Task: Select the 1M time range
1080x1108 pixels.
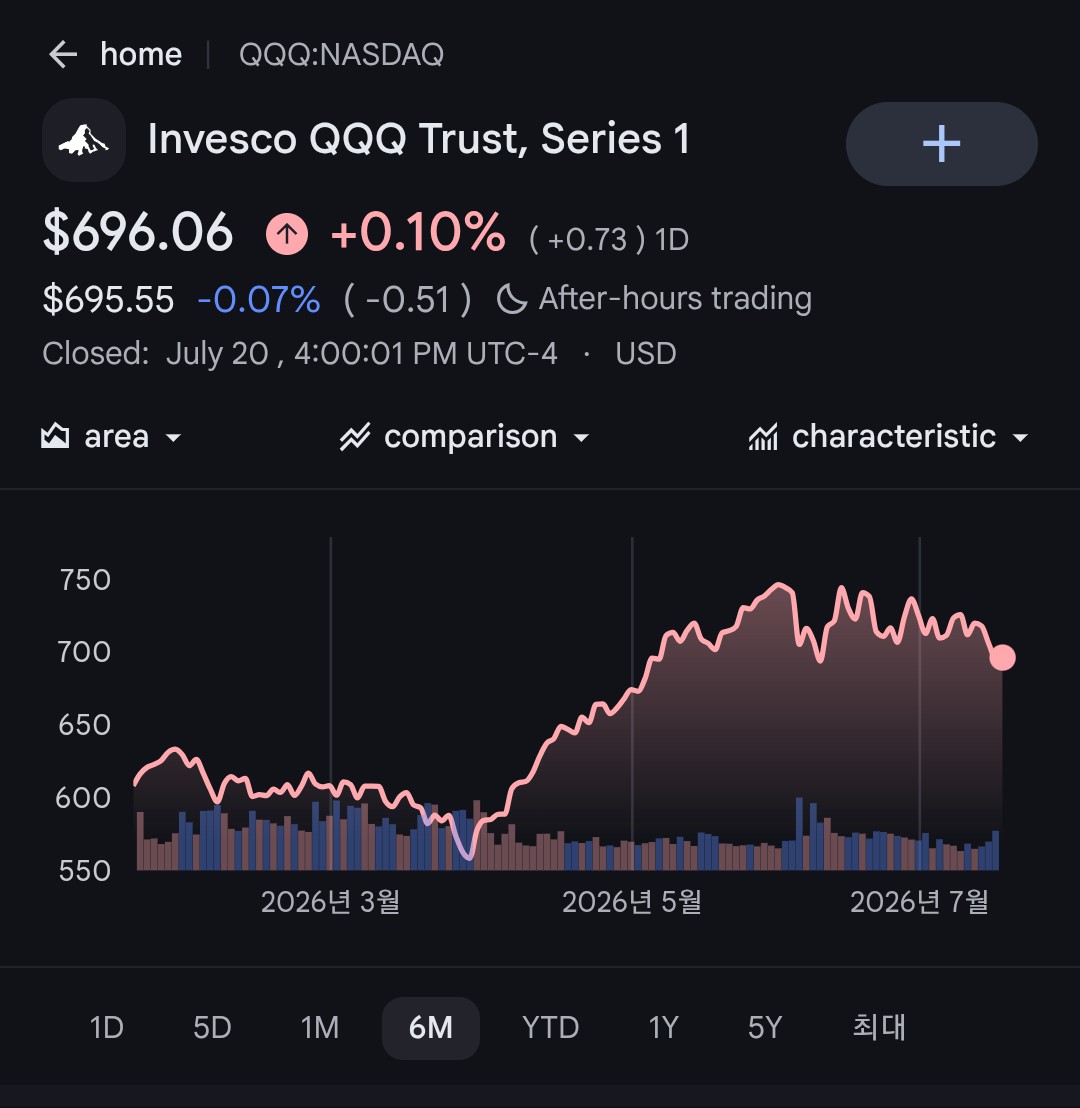Action: (x=319, y=1027)
